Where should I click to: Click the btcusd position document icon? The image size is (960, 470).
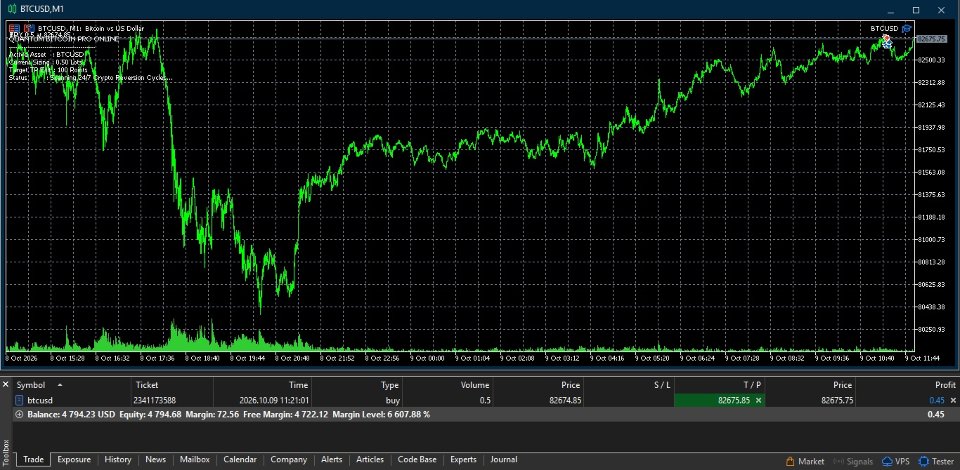coord(20,400)
